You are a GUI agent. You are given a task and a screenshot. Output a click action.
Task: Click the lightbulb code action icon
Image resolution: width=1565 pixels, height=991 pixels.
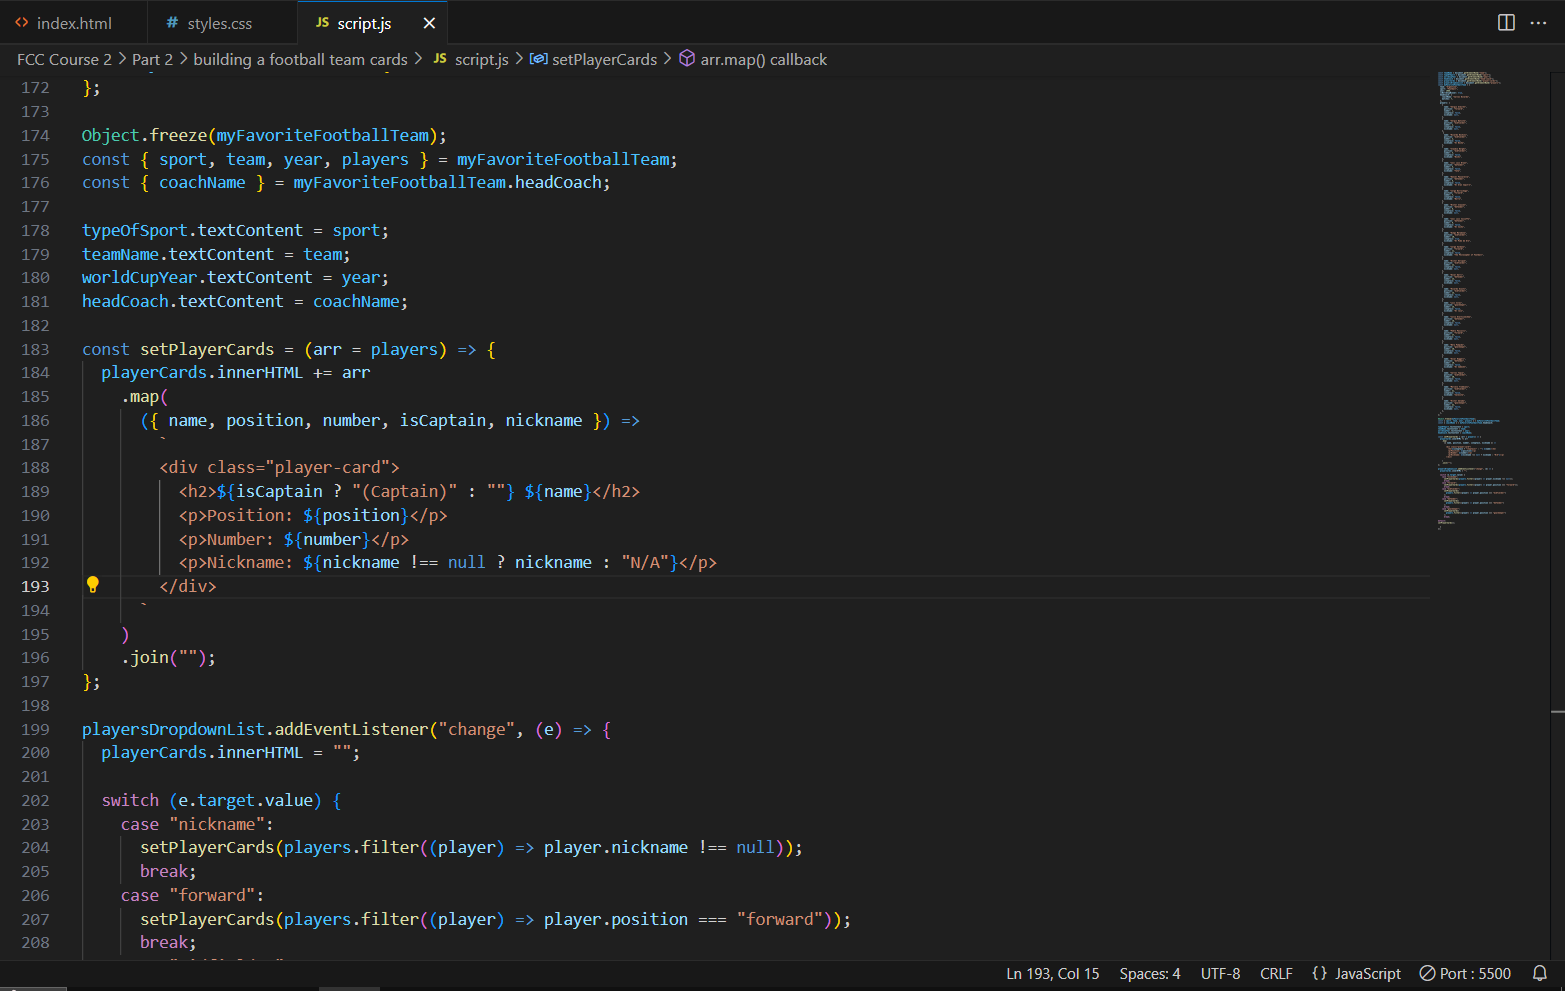[x=93, y=585]
